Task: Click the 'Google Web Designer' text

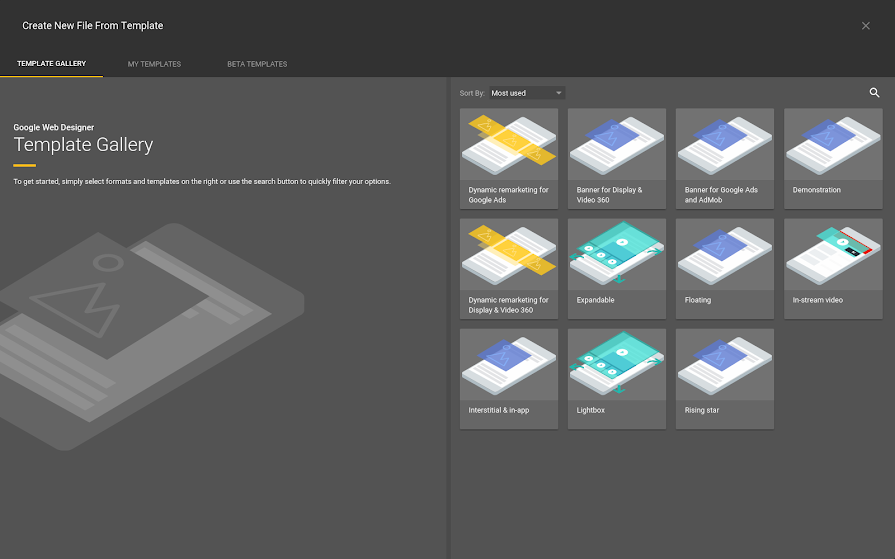Action: coord(54,127)
